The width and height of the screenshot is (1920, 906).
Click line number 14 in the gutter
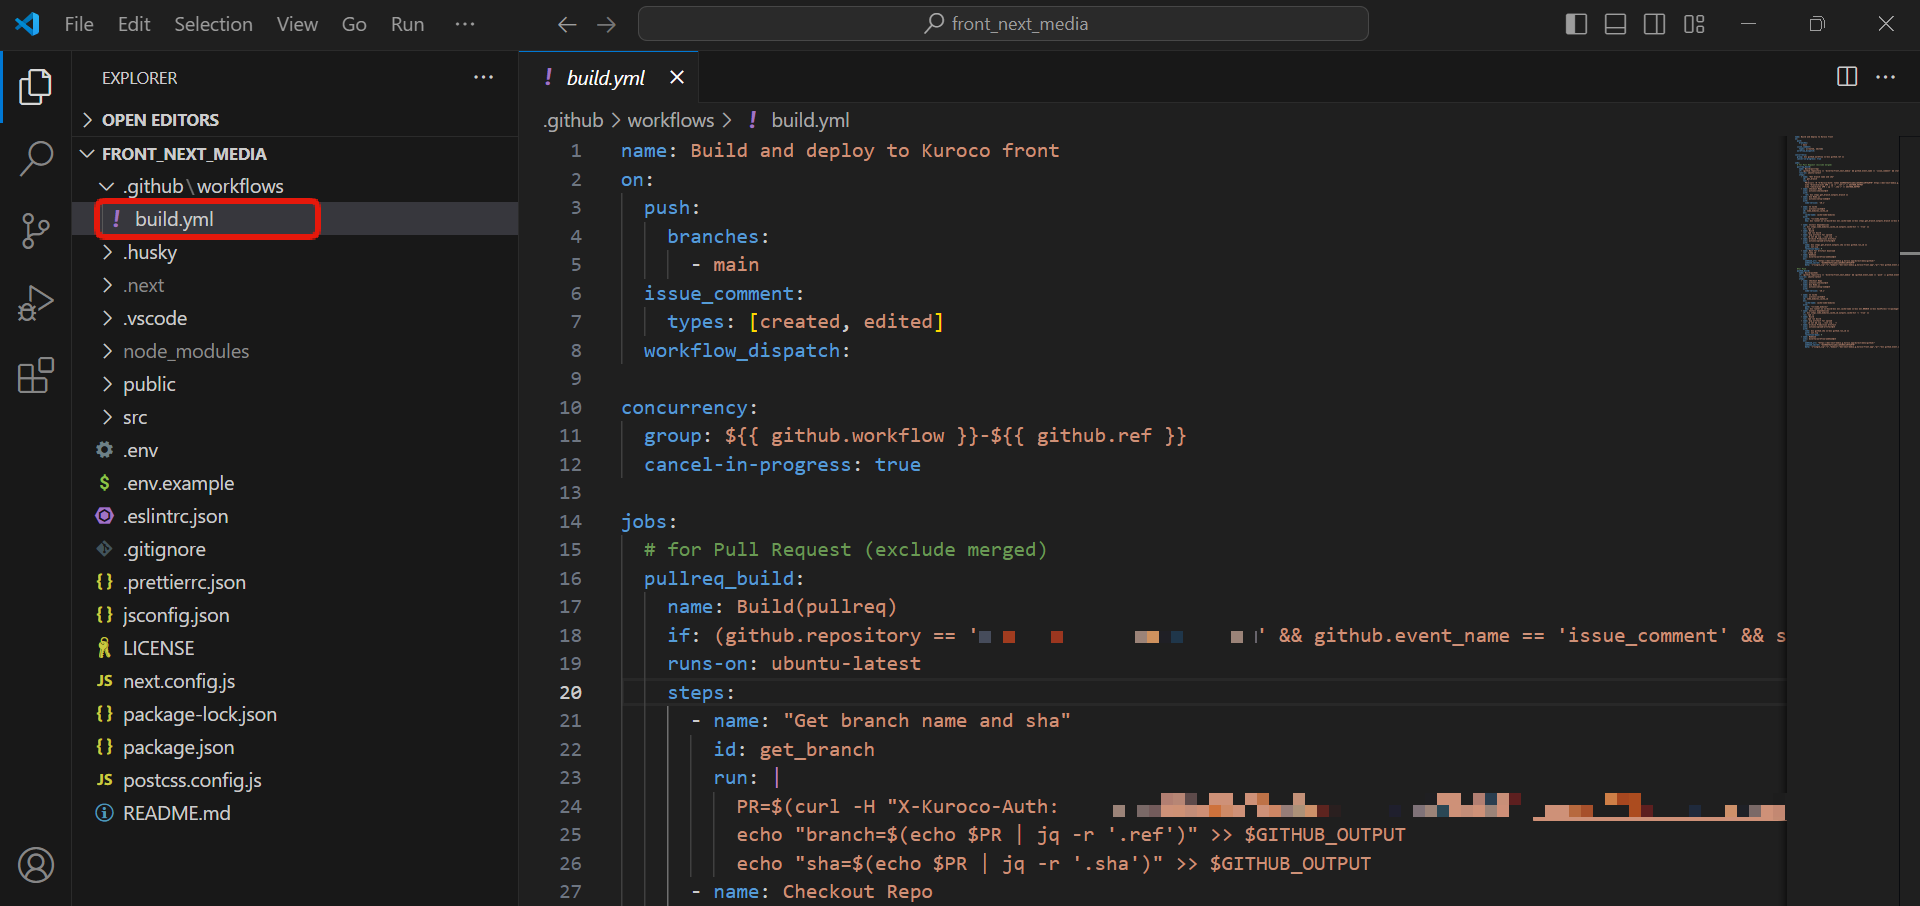570,521
